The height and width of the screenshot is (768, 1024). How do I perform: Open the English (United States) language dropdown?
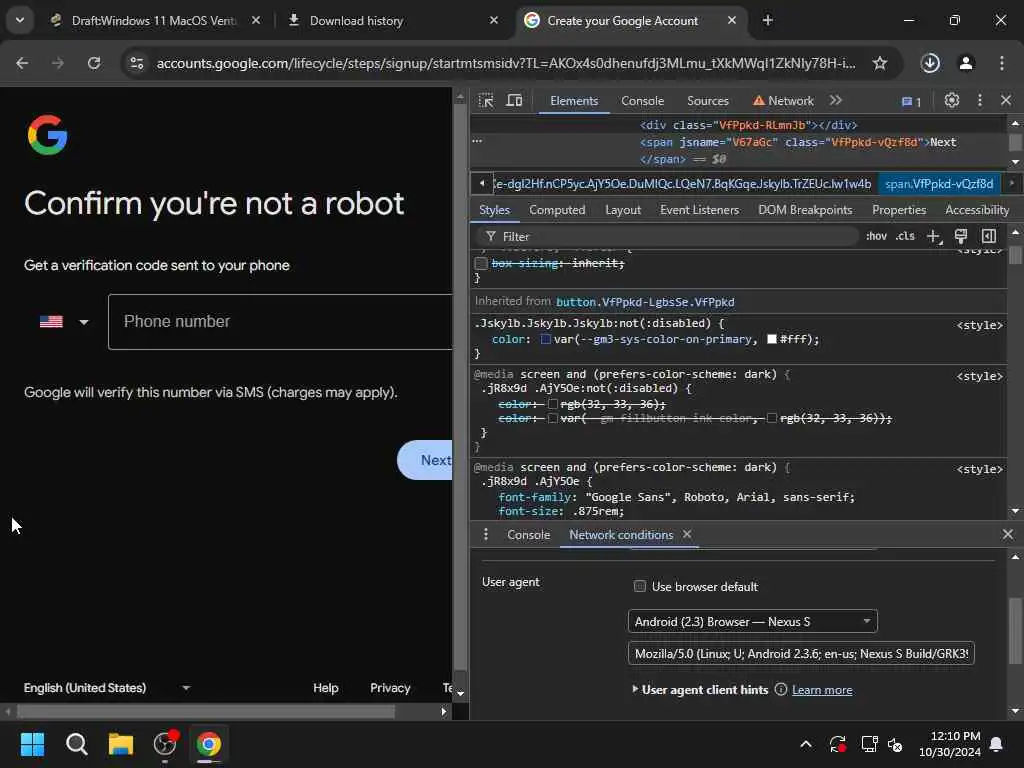point(106,688)
